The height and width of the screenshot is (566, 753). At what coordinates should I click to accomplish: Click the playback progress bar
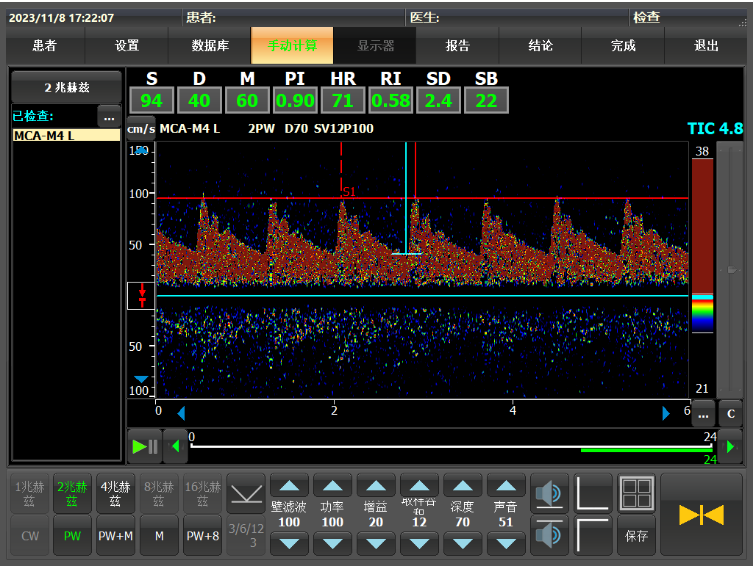tap(451, 446)
